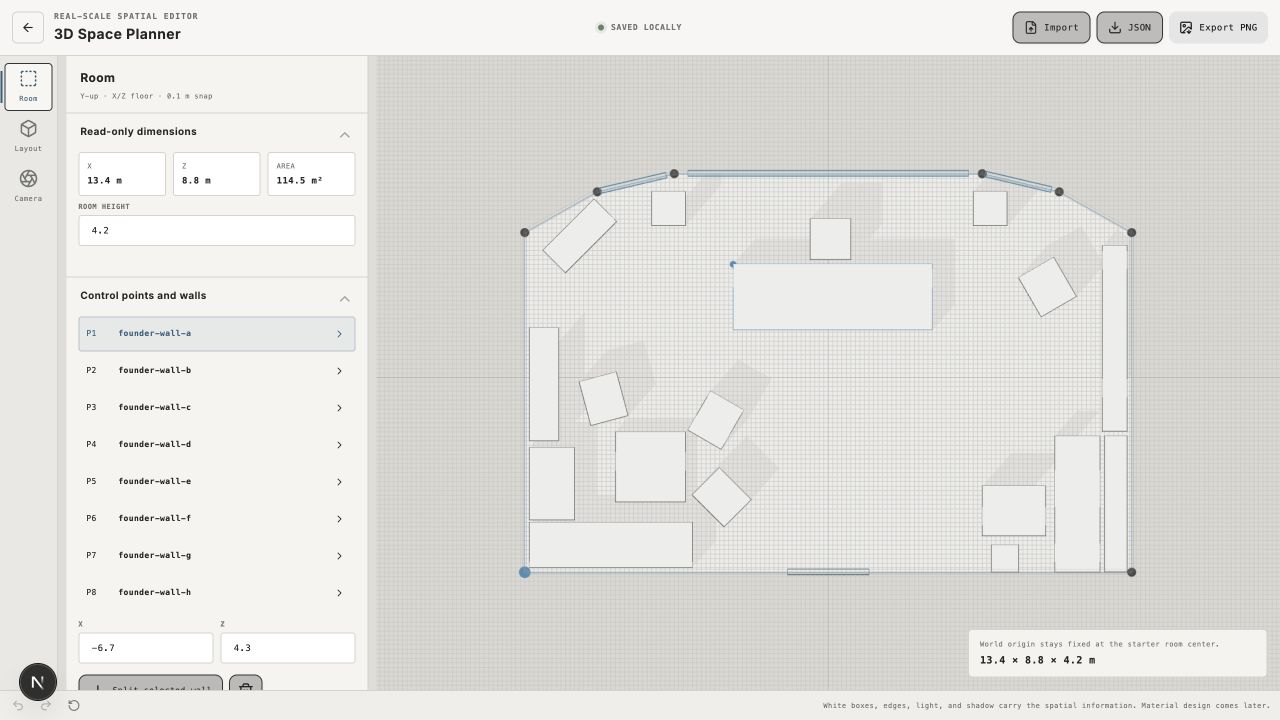Screen dimensions: 1280x720
Task: Select P6 founder-wall-f row
Action: (217, 519)
